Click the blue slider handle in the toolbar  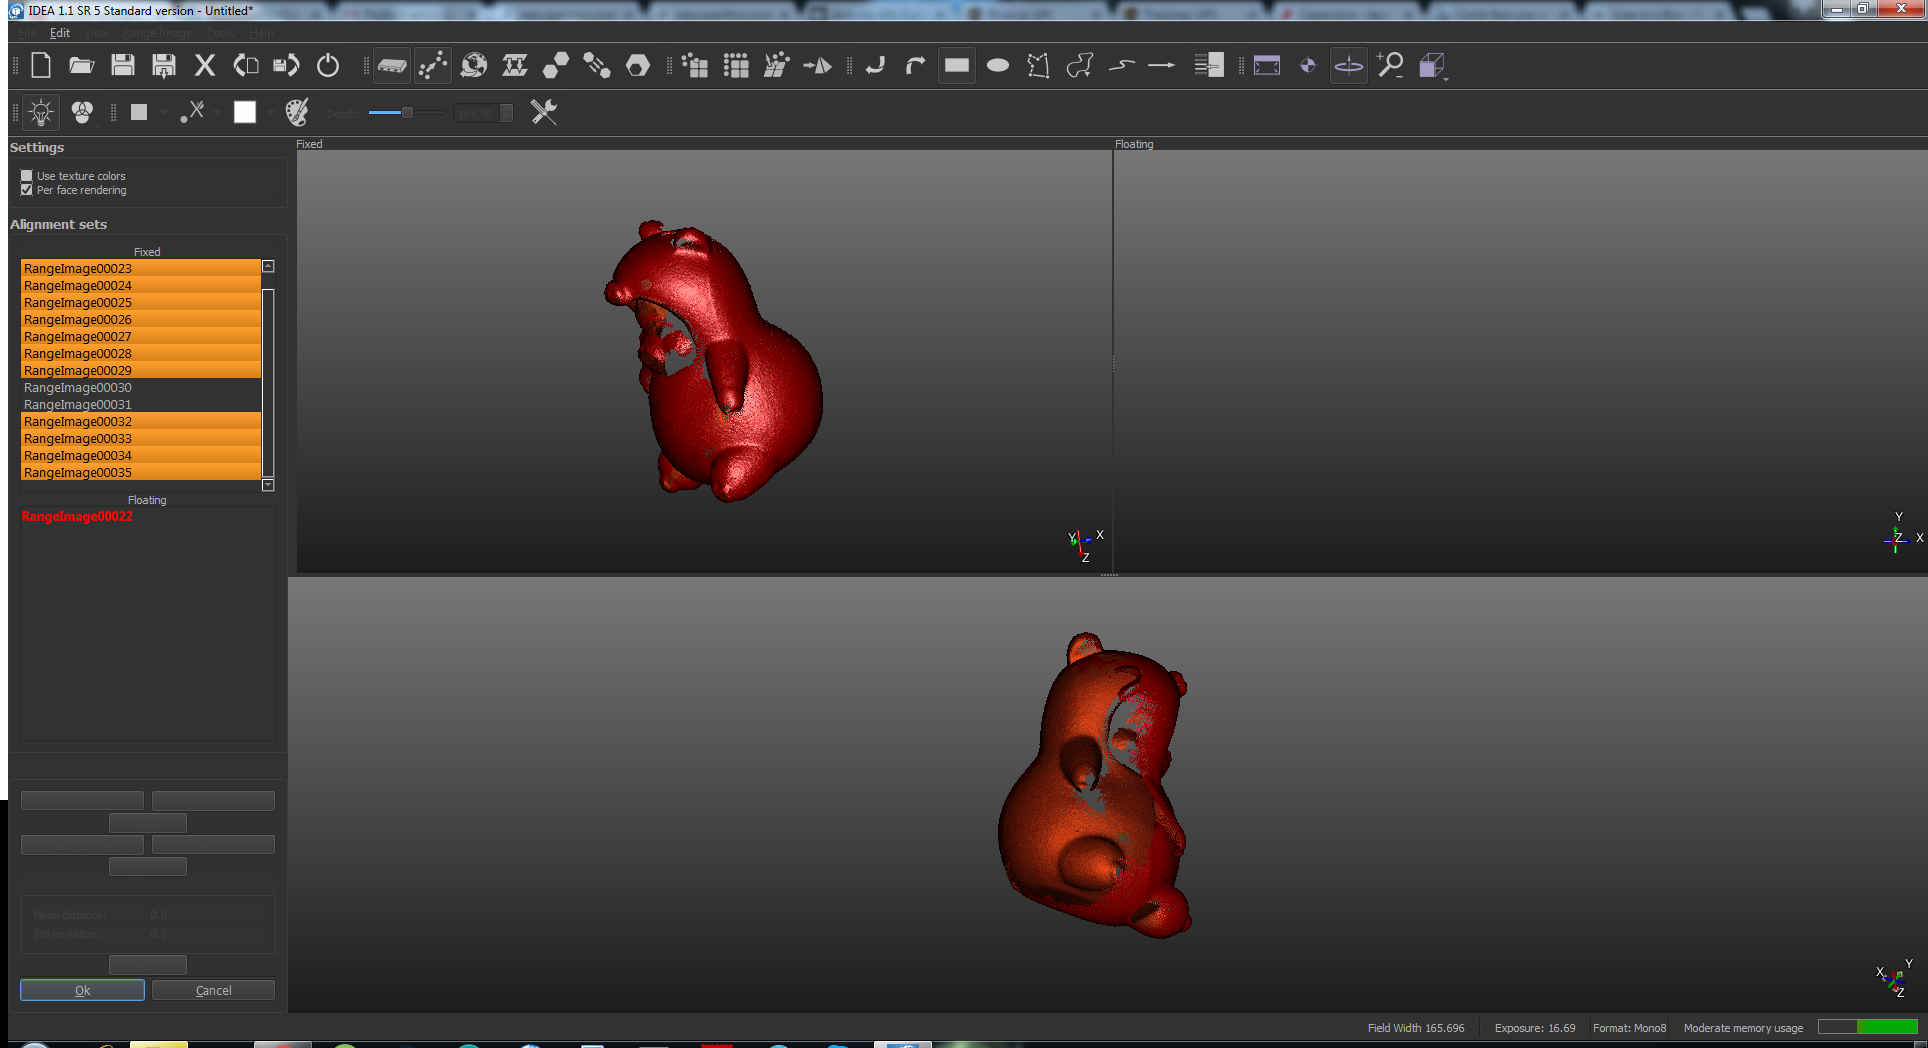coord(407,112)
